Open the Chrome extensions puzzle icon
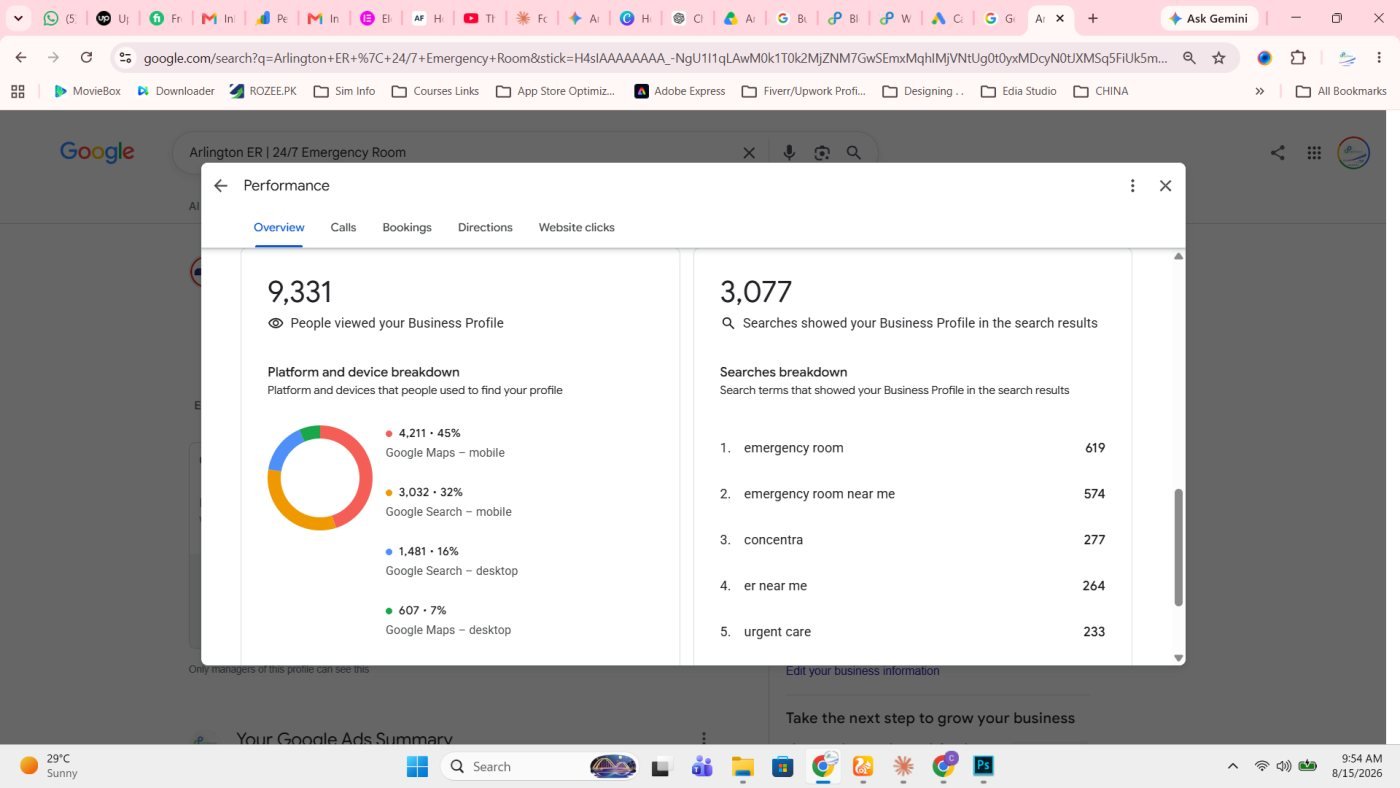Viewport: 1400px width, 788px height. (1298, 58)
